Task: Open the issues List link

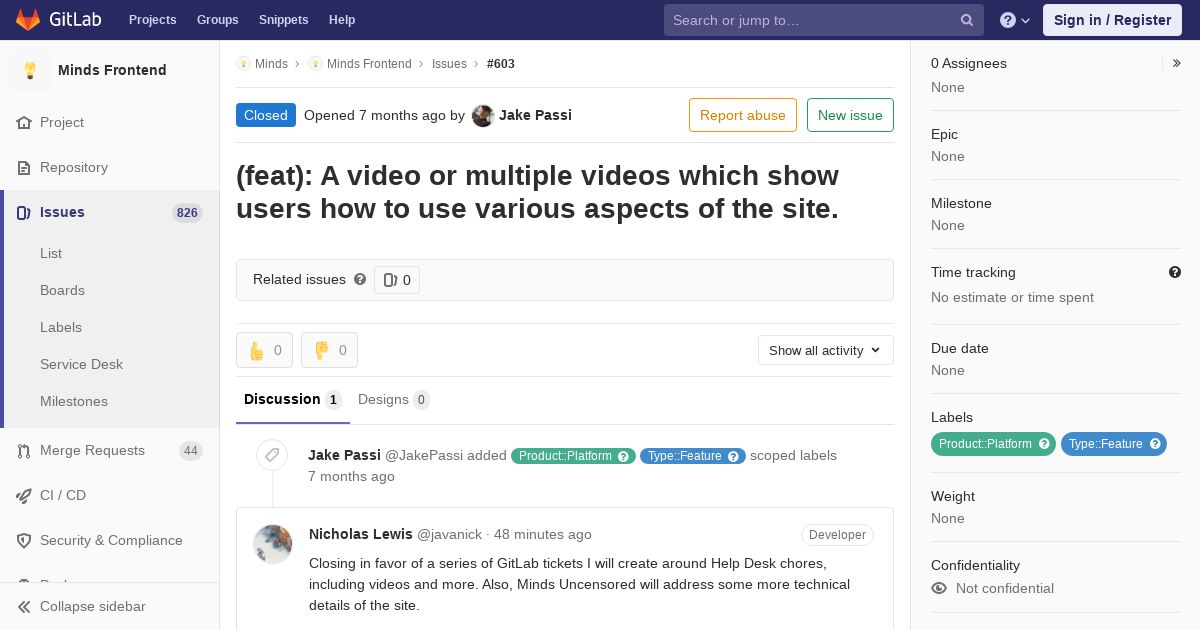Action: click(51, 253)
